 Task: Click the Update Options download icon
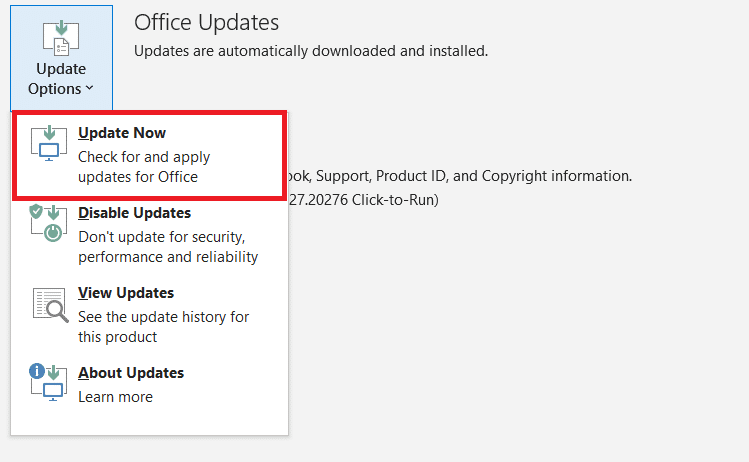click(x=61, y=36)
